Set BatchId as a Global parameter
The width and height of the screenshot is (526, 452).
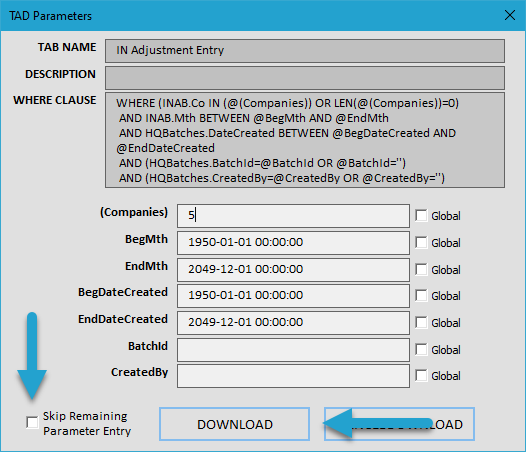pos(421,349)
